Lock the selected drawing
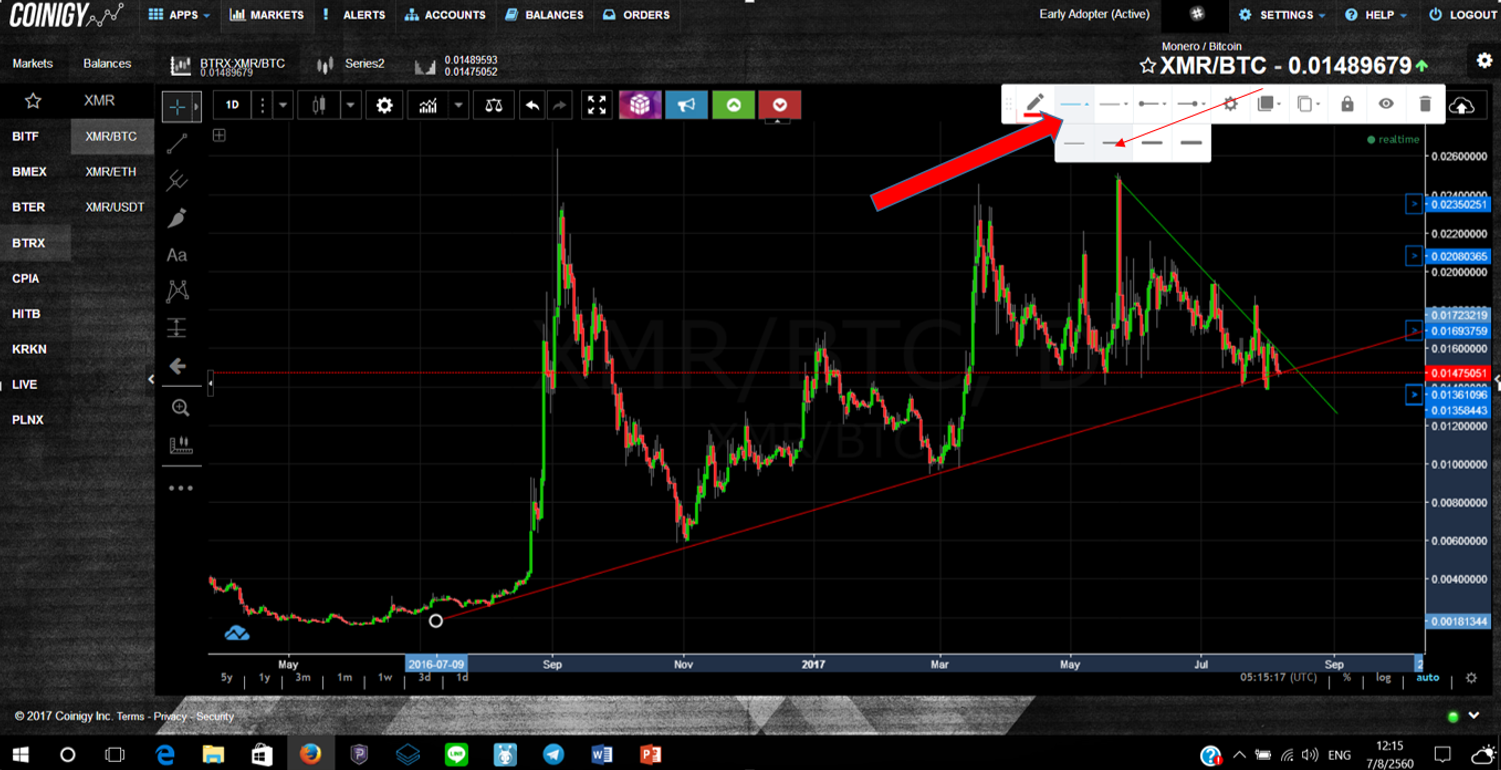 (x=1347, y=103)
